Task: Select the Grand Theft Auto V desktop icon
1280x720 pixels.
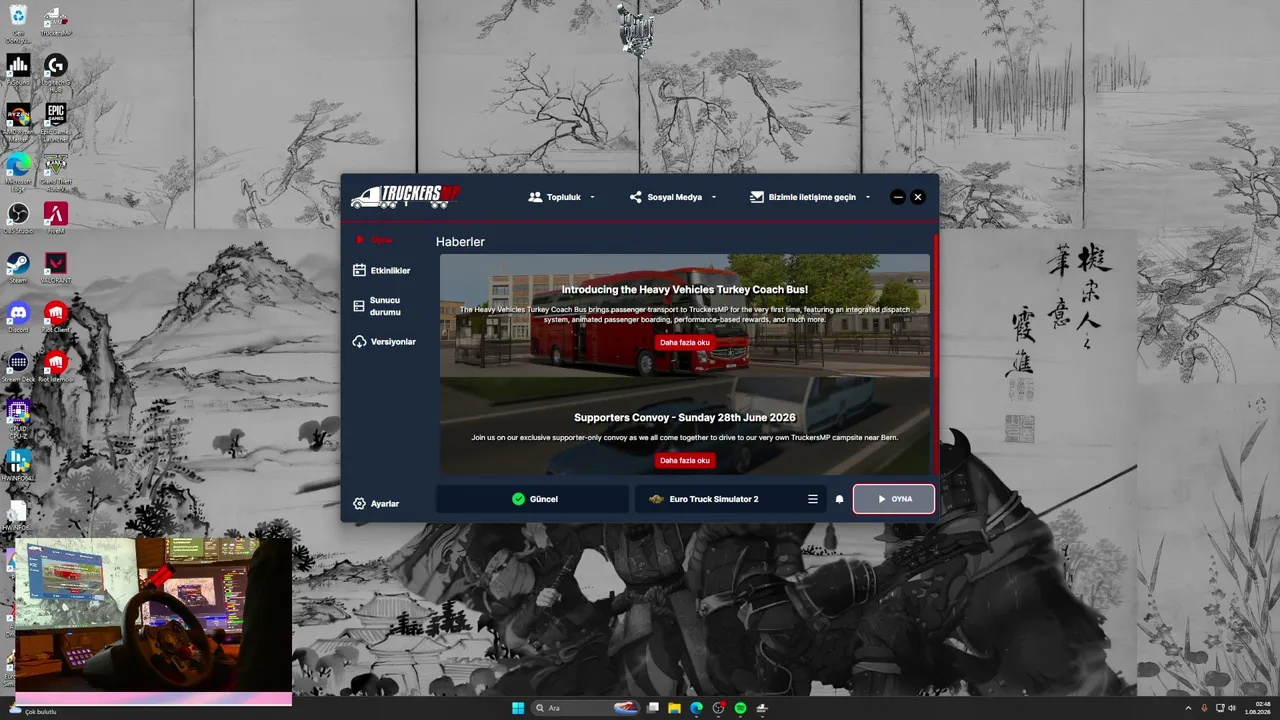Action: [x=56, y=170]
